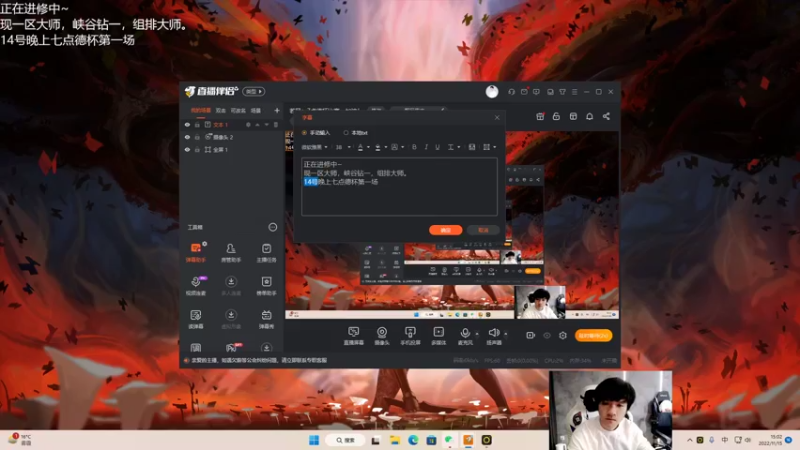Open the gift box icon
800x450 pixels.
[540, 116]
